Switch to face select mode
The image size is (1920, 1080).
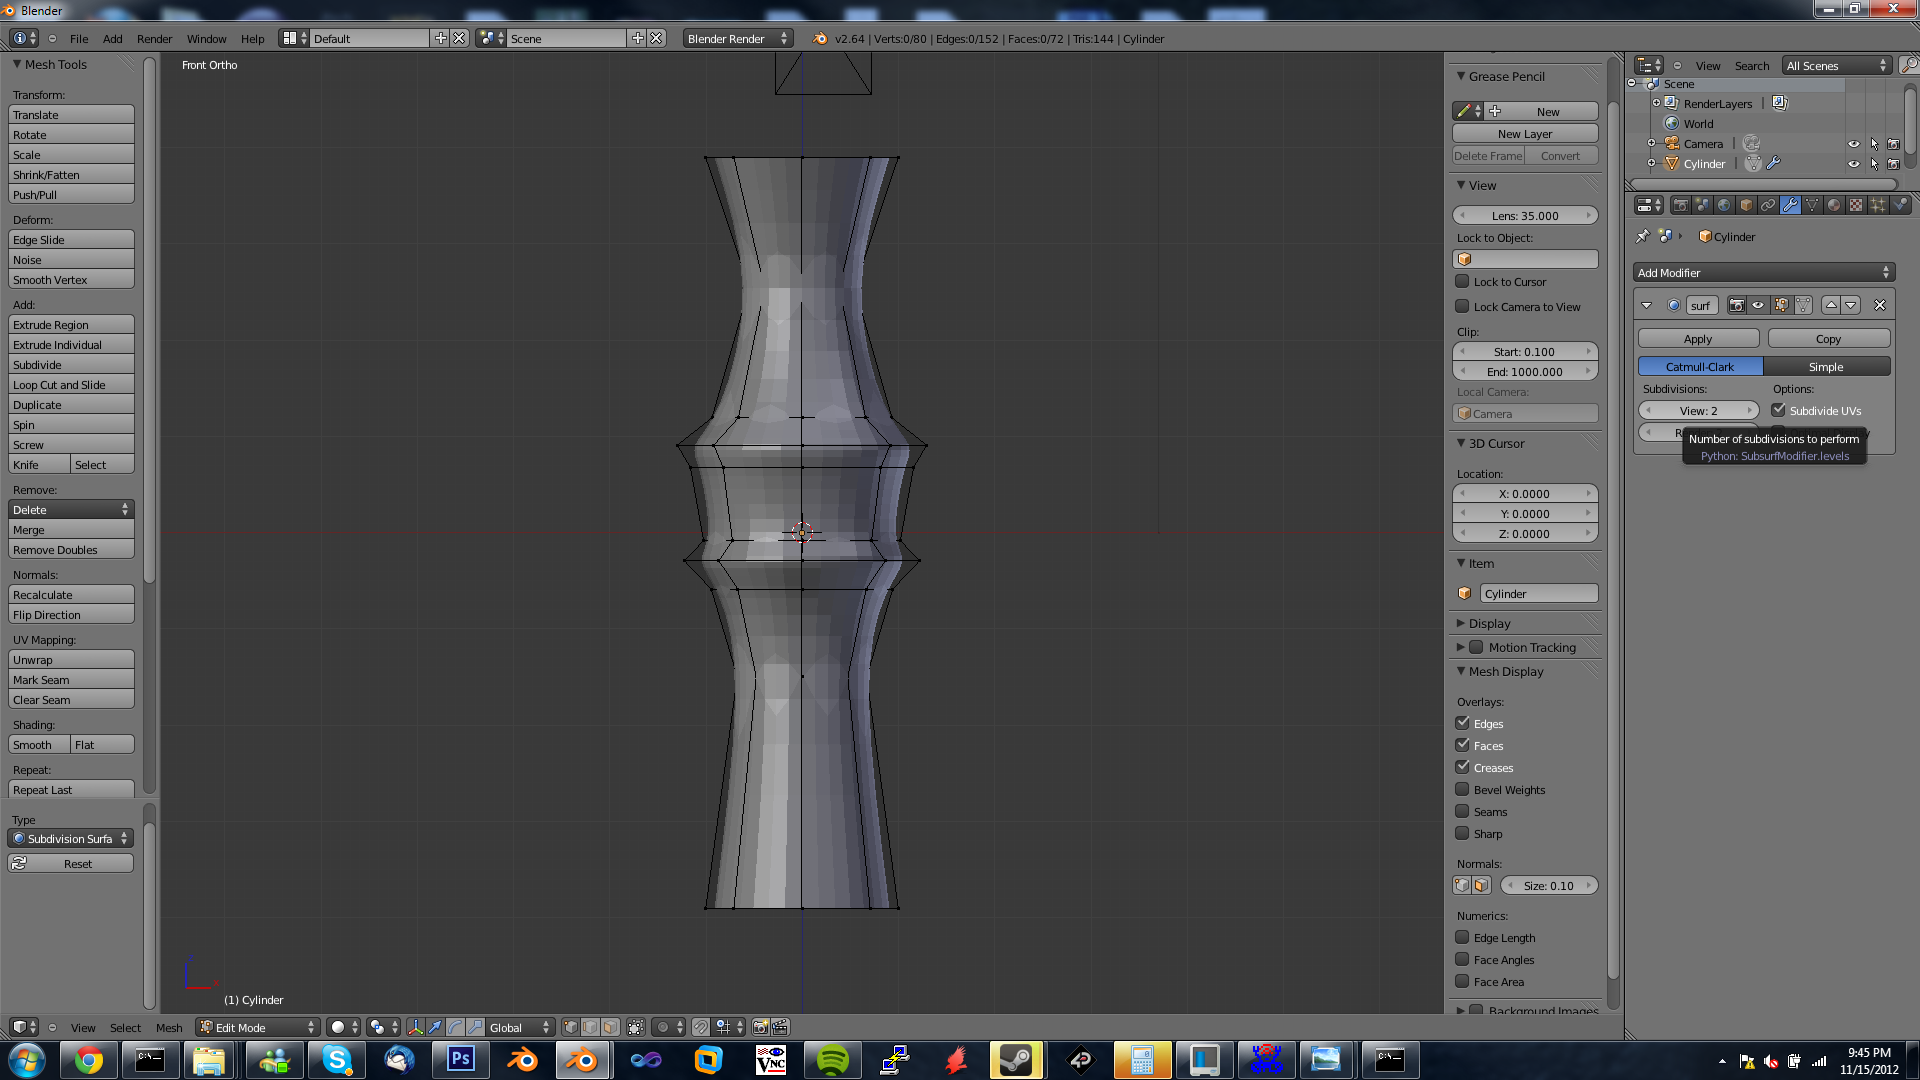click(610, 1027)
